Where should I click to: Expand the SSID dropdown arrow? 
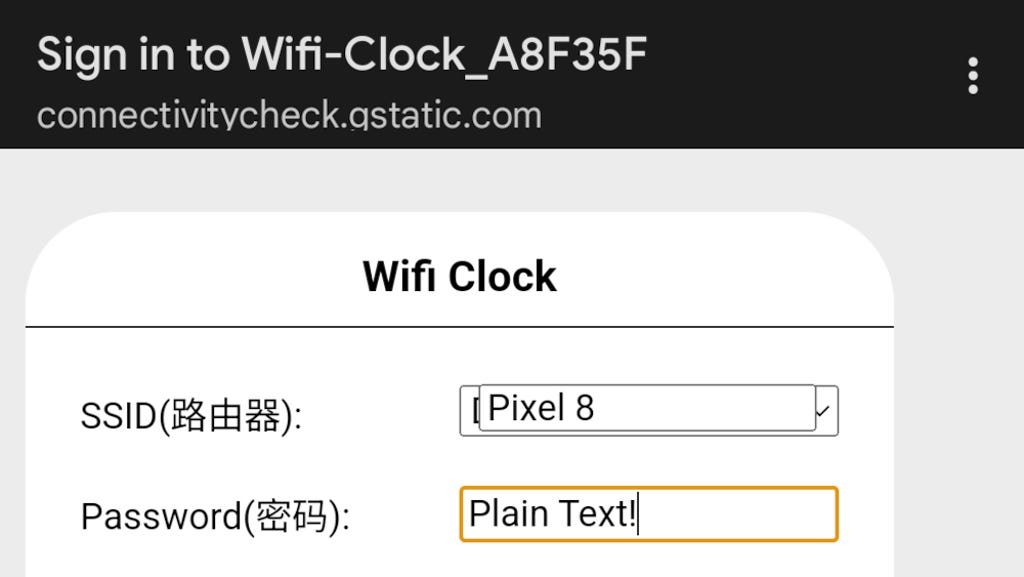coord(826,411)
